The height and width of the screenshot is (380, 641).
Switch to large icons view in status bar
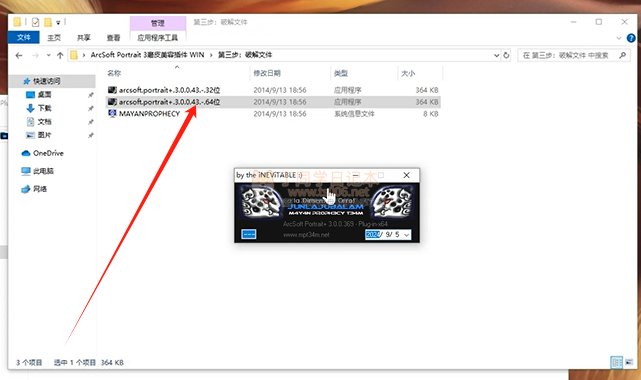[x=629, y=362]
